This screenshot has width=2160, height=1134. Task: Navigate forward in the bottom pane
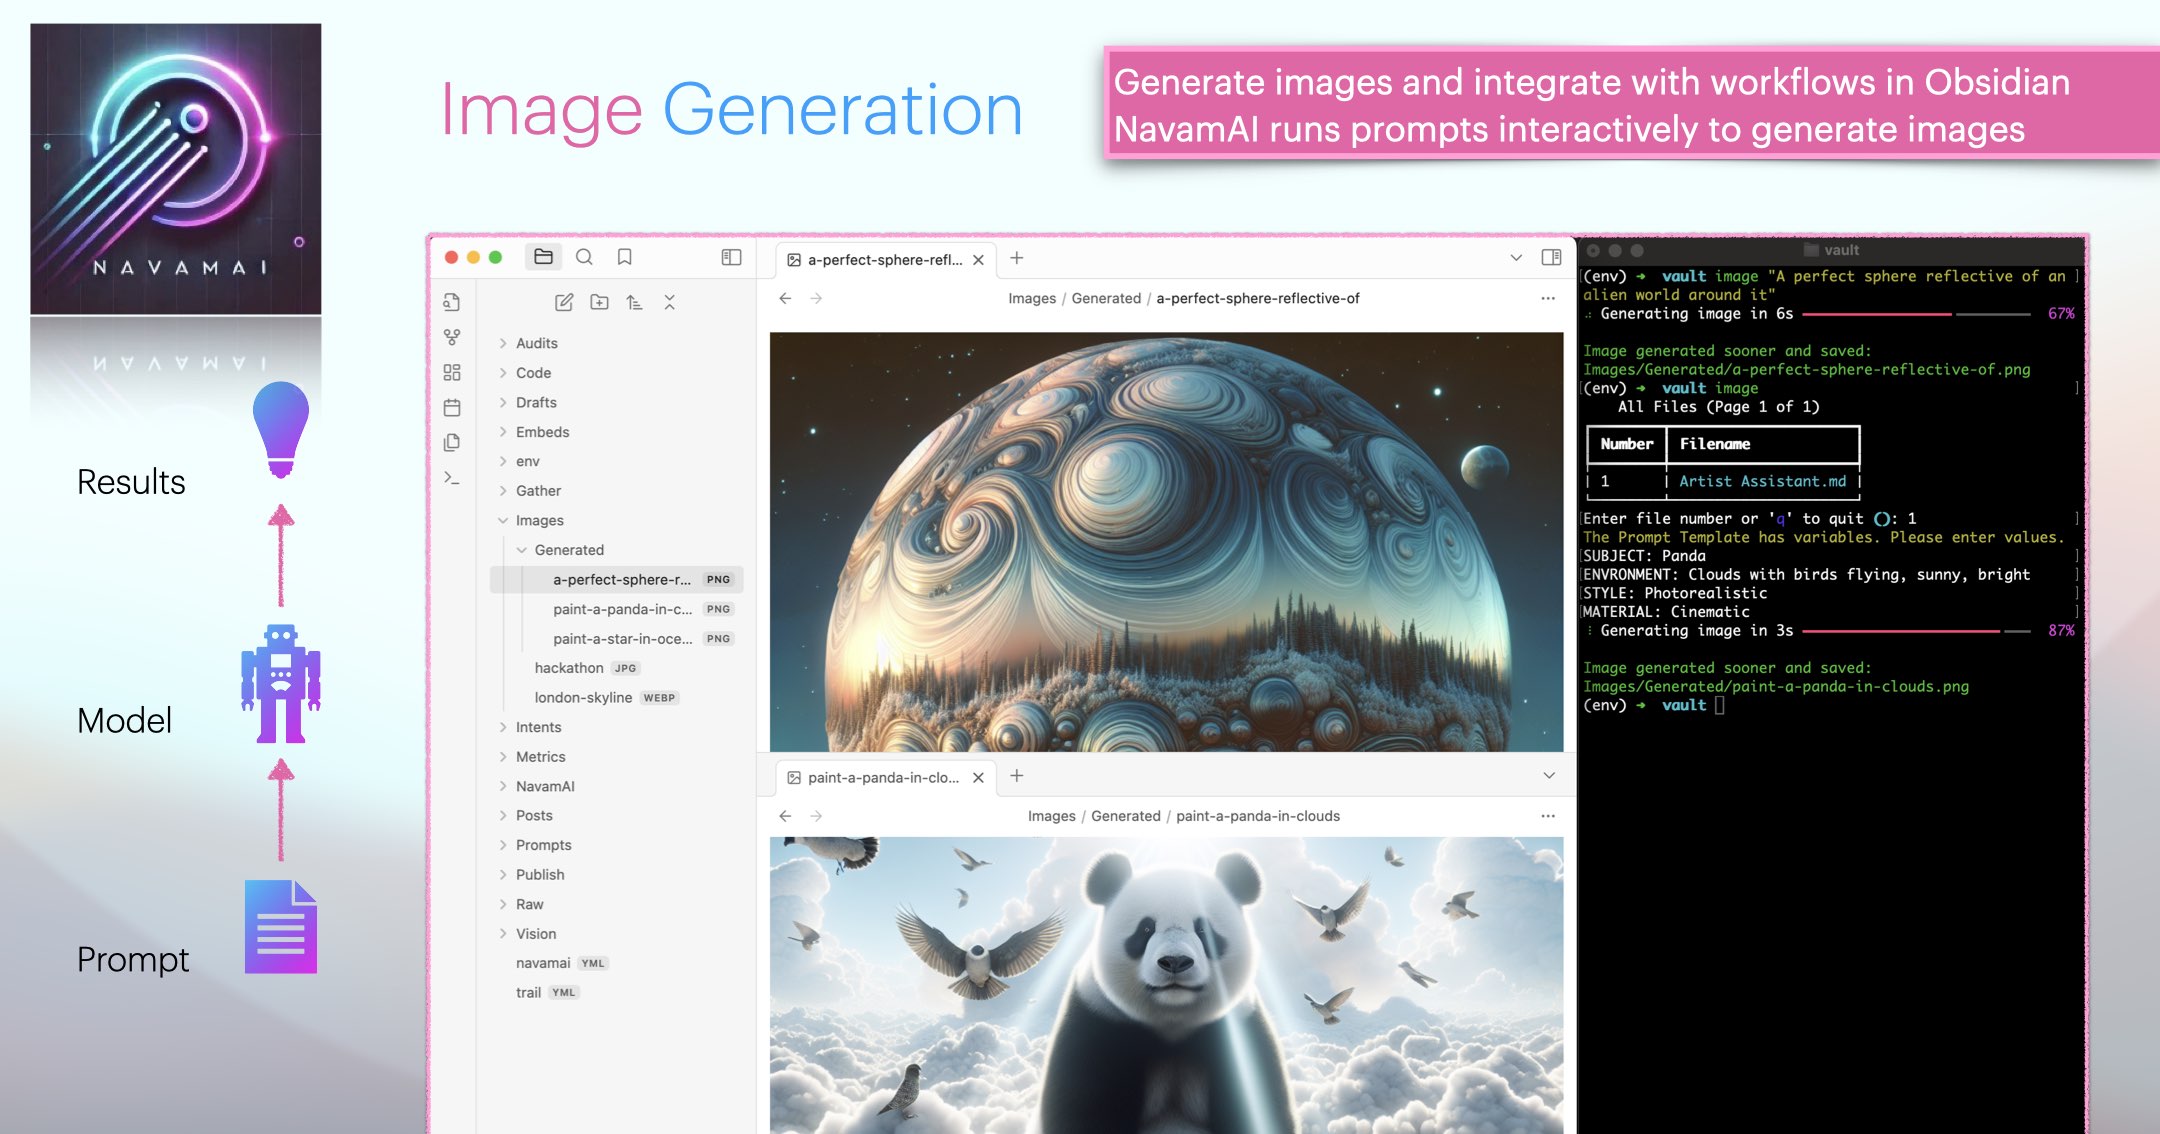816,816
